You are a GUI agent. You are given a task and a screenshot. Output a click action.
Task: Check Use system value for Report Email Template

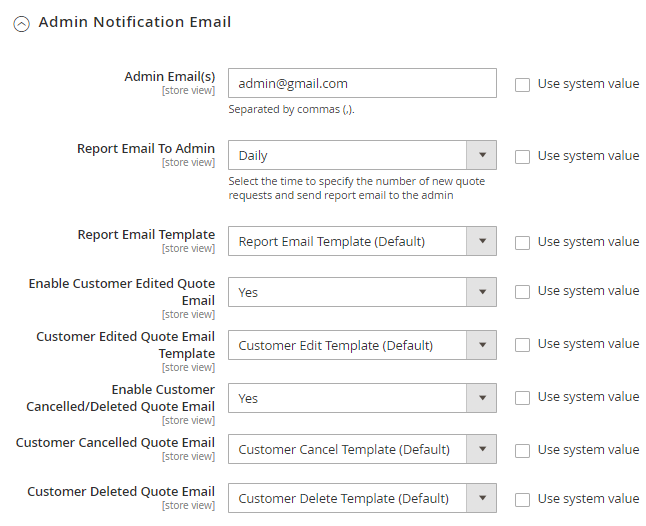pos(523,243)
